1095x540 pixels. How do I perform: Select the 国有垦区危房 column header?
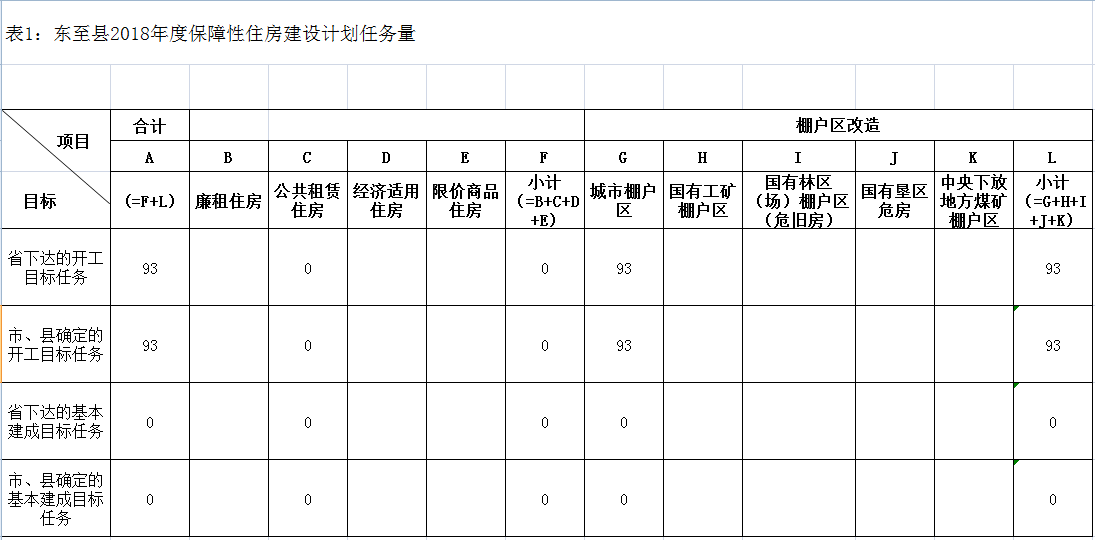point(895,200)
